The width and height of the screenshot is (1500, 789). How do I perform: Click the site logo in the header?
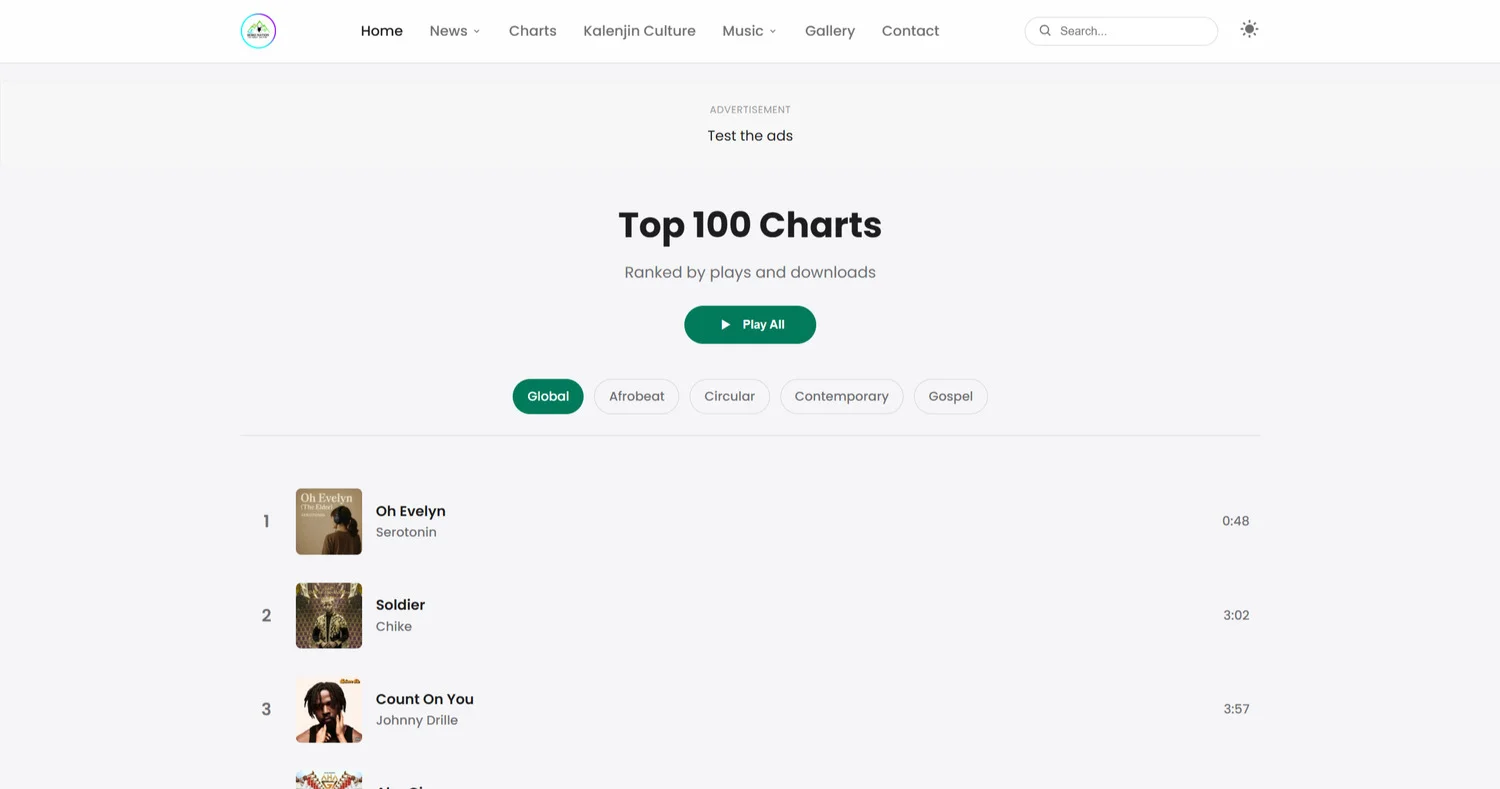pyautogui.click(x=258, y=31)
